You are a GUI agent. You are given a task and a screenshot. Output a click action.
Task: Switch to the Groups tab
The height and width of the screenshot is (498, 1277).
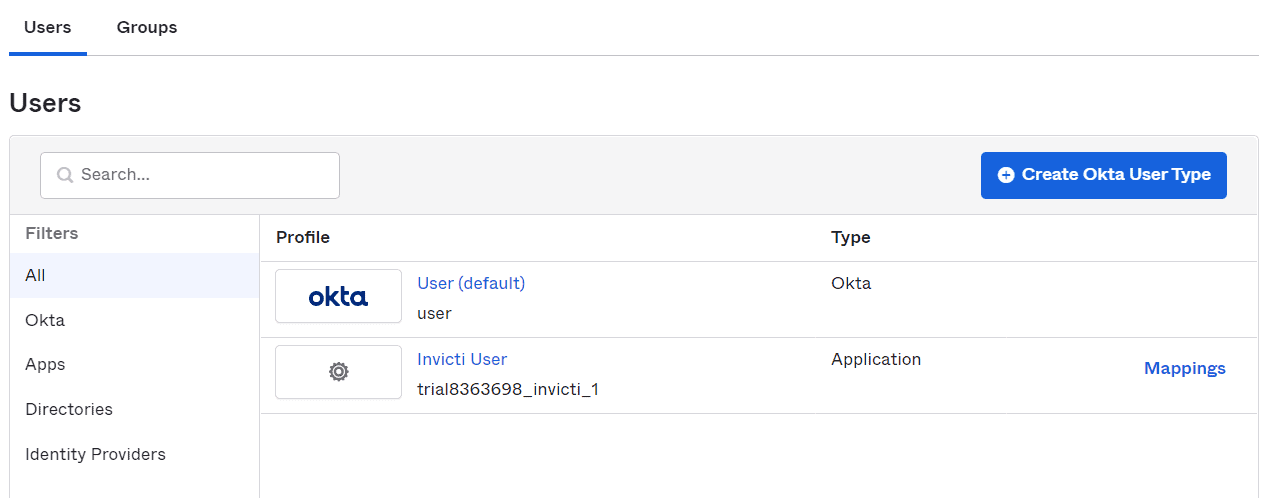coord(147,27)
